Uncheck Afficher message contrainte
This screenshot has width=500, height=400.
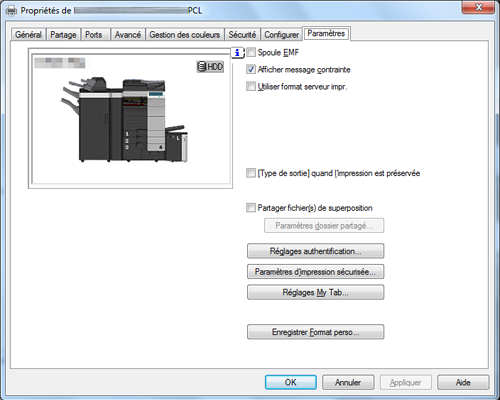pyautogui.click(x=251, y=69)
